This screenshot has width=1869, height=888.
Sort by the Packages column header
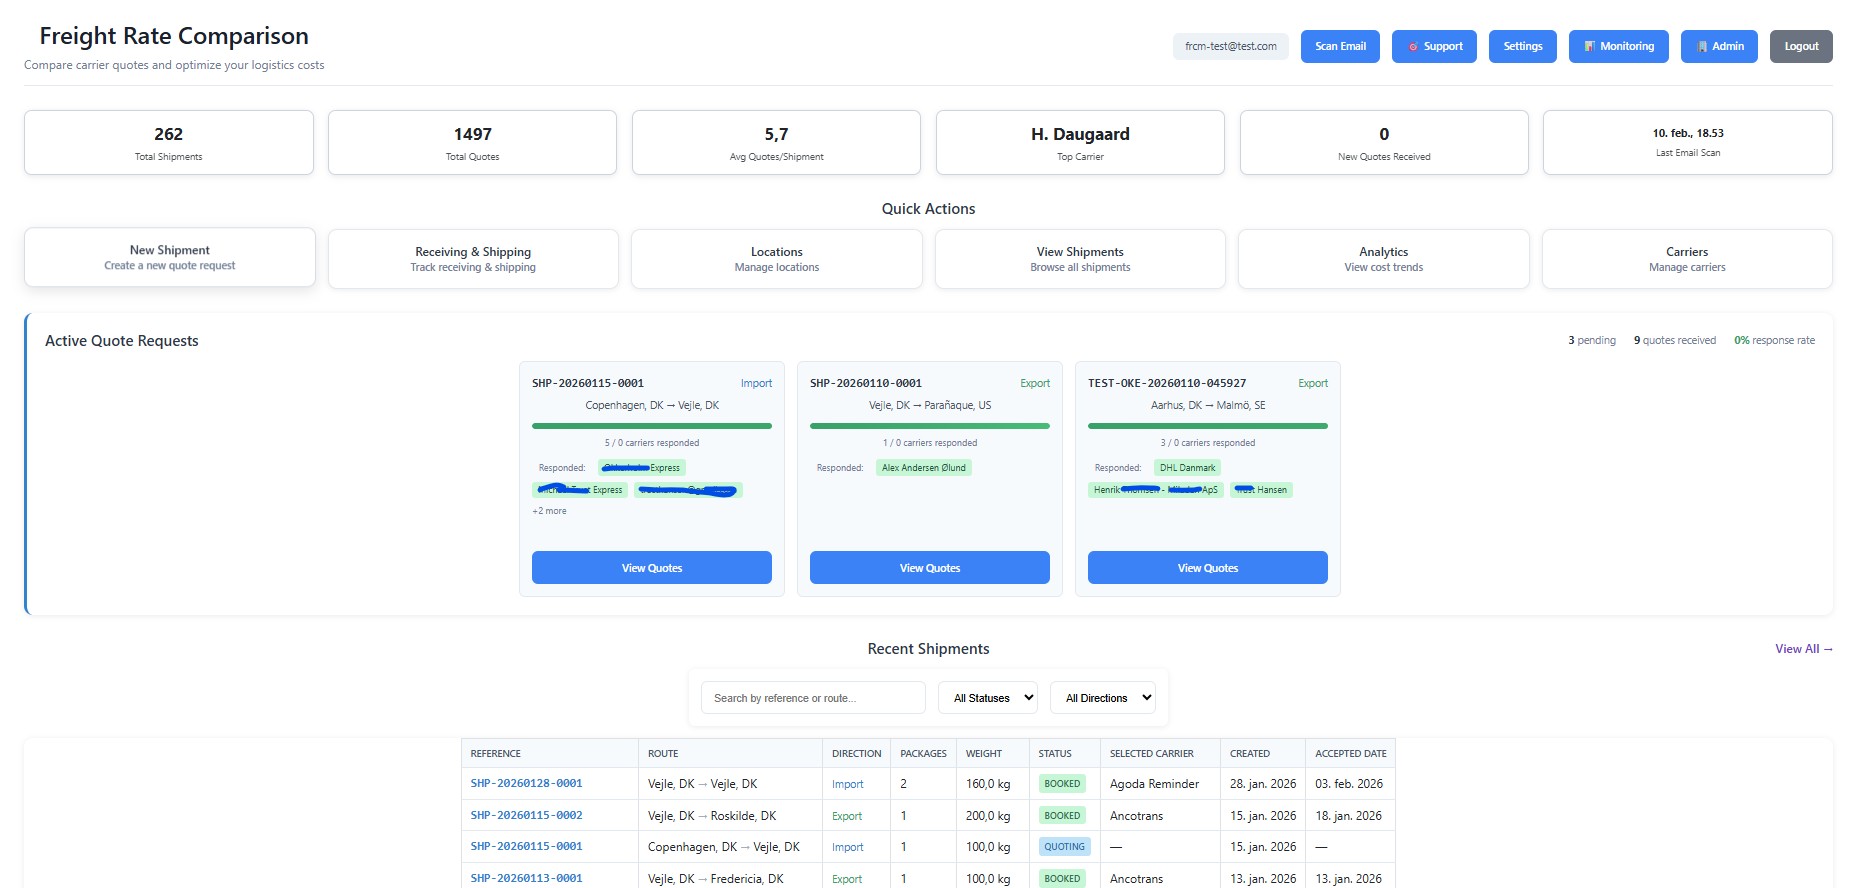click(x=923, y=753)
